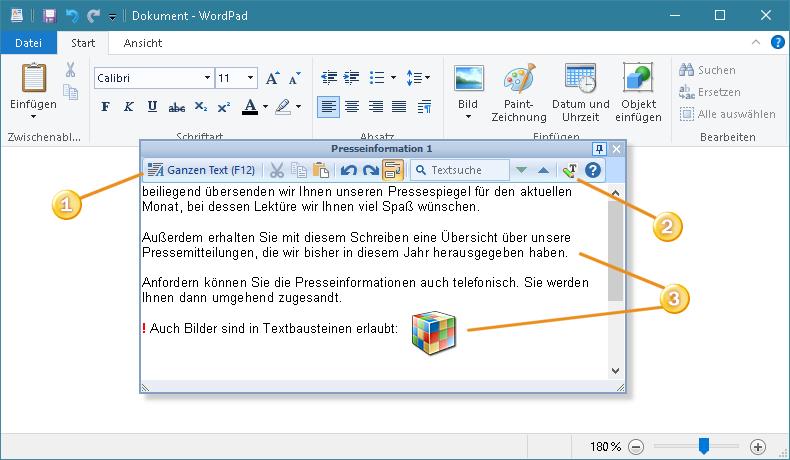Screen dimensions: 790x460
Task: Switch to the Ansicht tab
Action: [143, 43]
